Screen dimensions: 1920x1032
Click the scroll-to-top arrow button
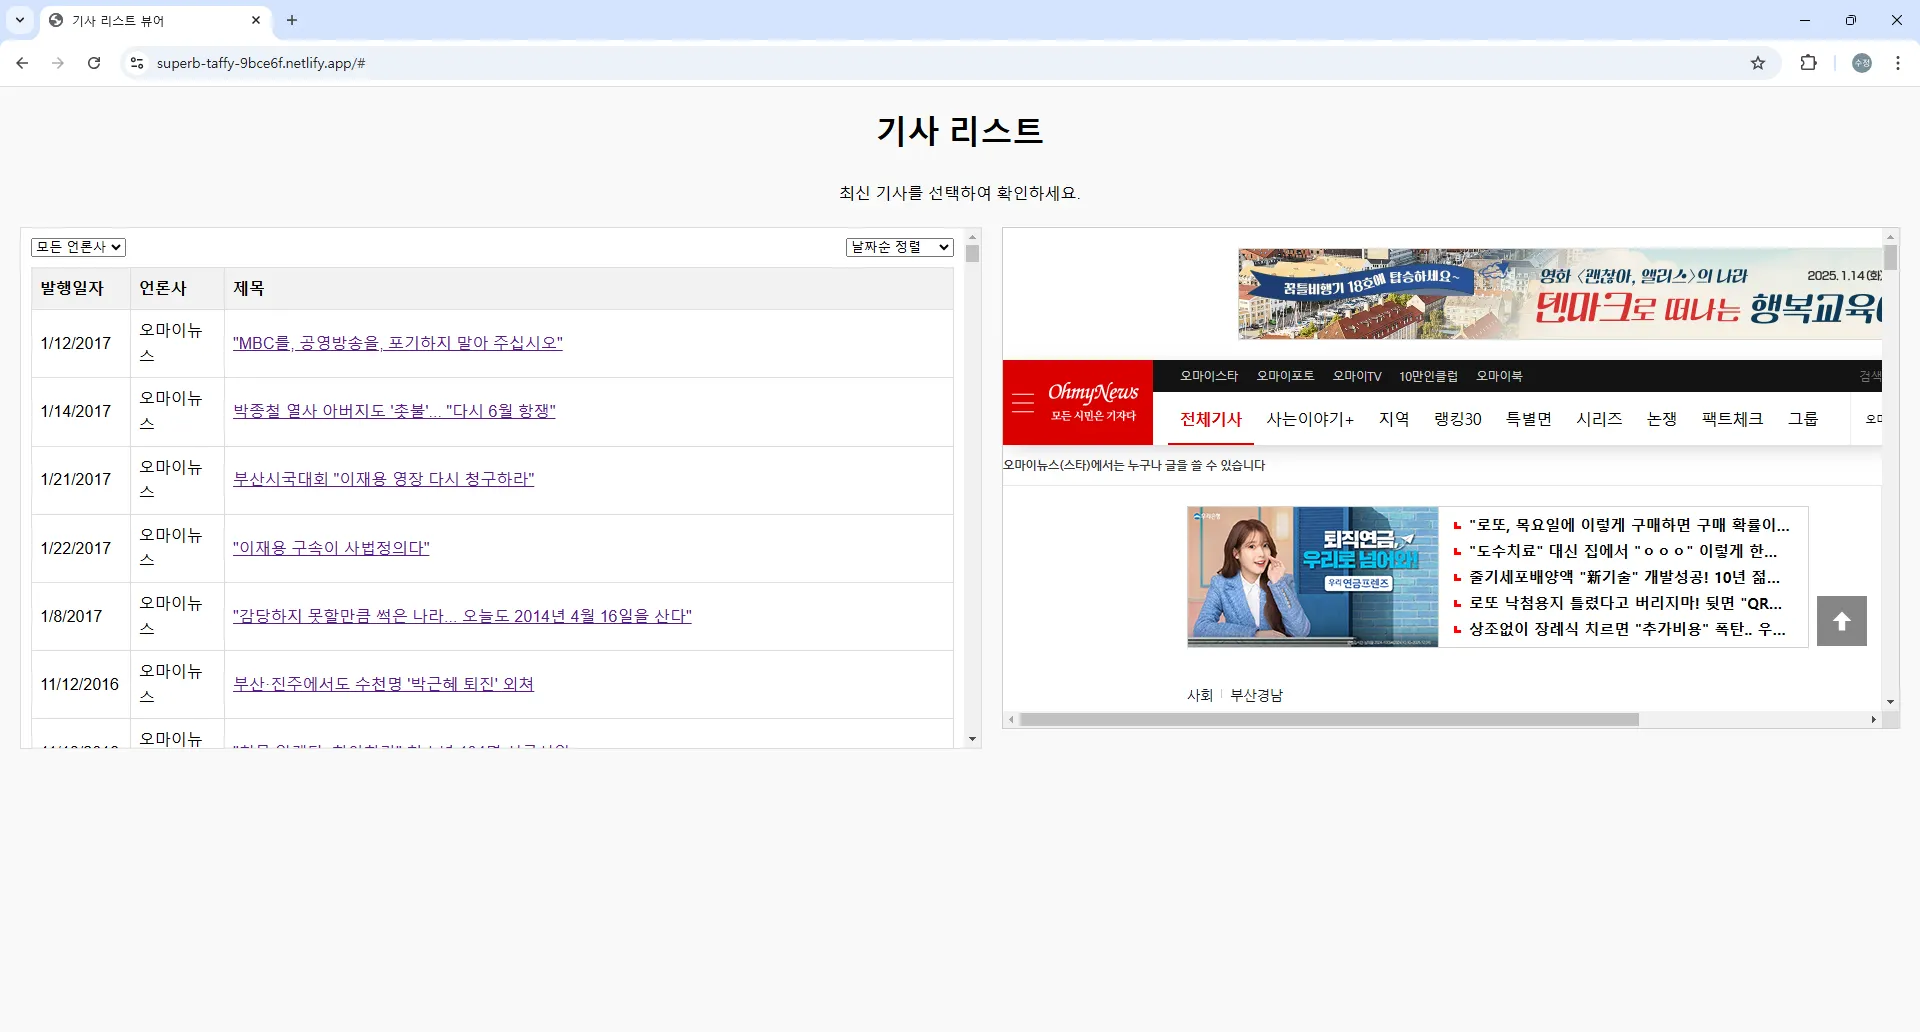[x=1842, y=621]
